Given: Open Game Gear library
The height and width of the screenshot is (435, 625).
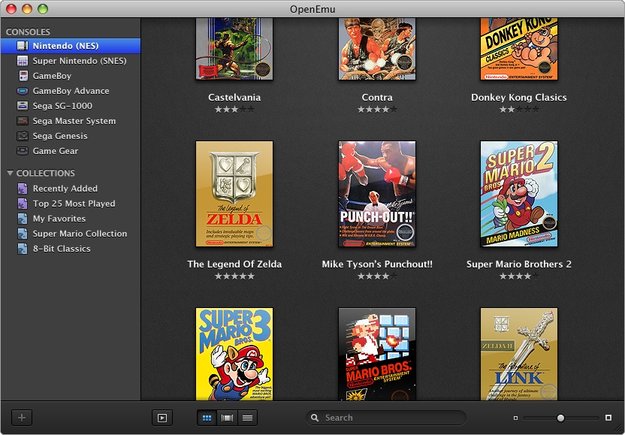Looking at the screenshot, I should (x=71, y=151).
